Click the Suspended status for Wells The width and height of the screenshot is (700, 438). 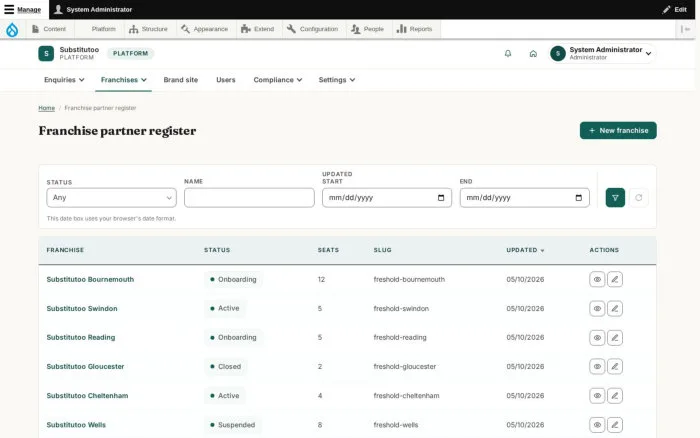(233, 425)
